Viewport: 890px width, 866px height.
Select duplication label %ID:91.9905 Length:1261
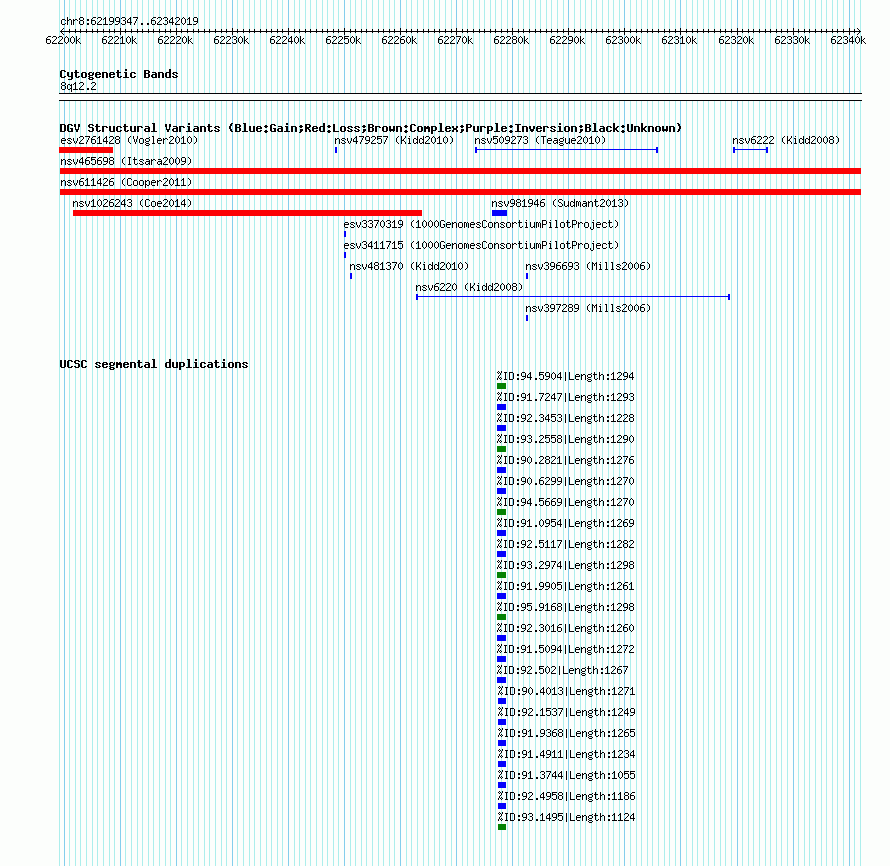pos(565,586)
